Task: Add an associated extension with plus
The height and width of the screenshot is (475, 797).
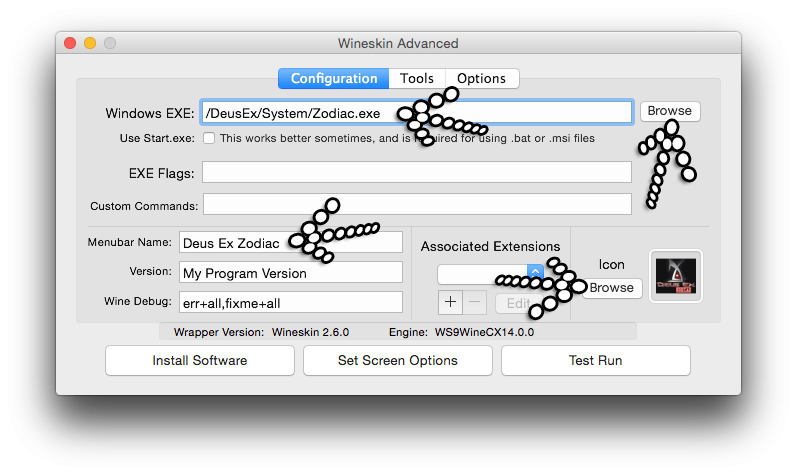Action: tap(450, 302)
